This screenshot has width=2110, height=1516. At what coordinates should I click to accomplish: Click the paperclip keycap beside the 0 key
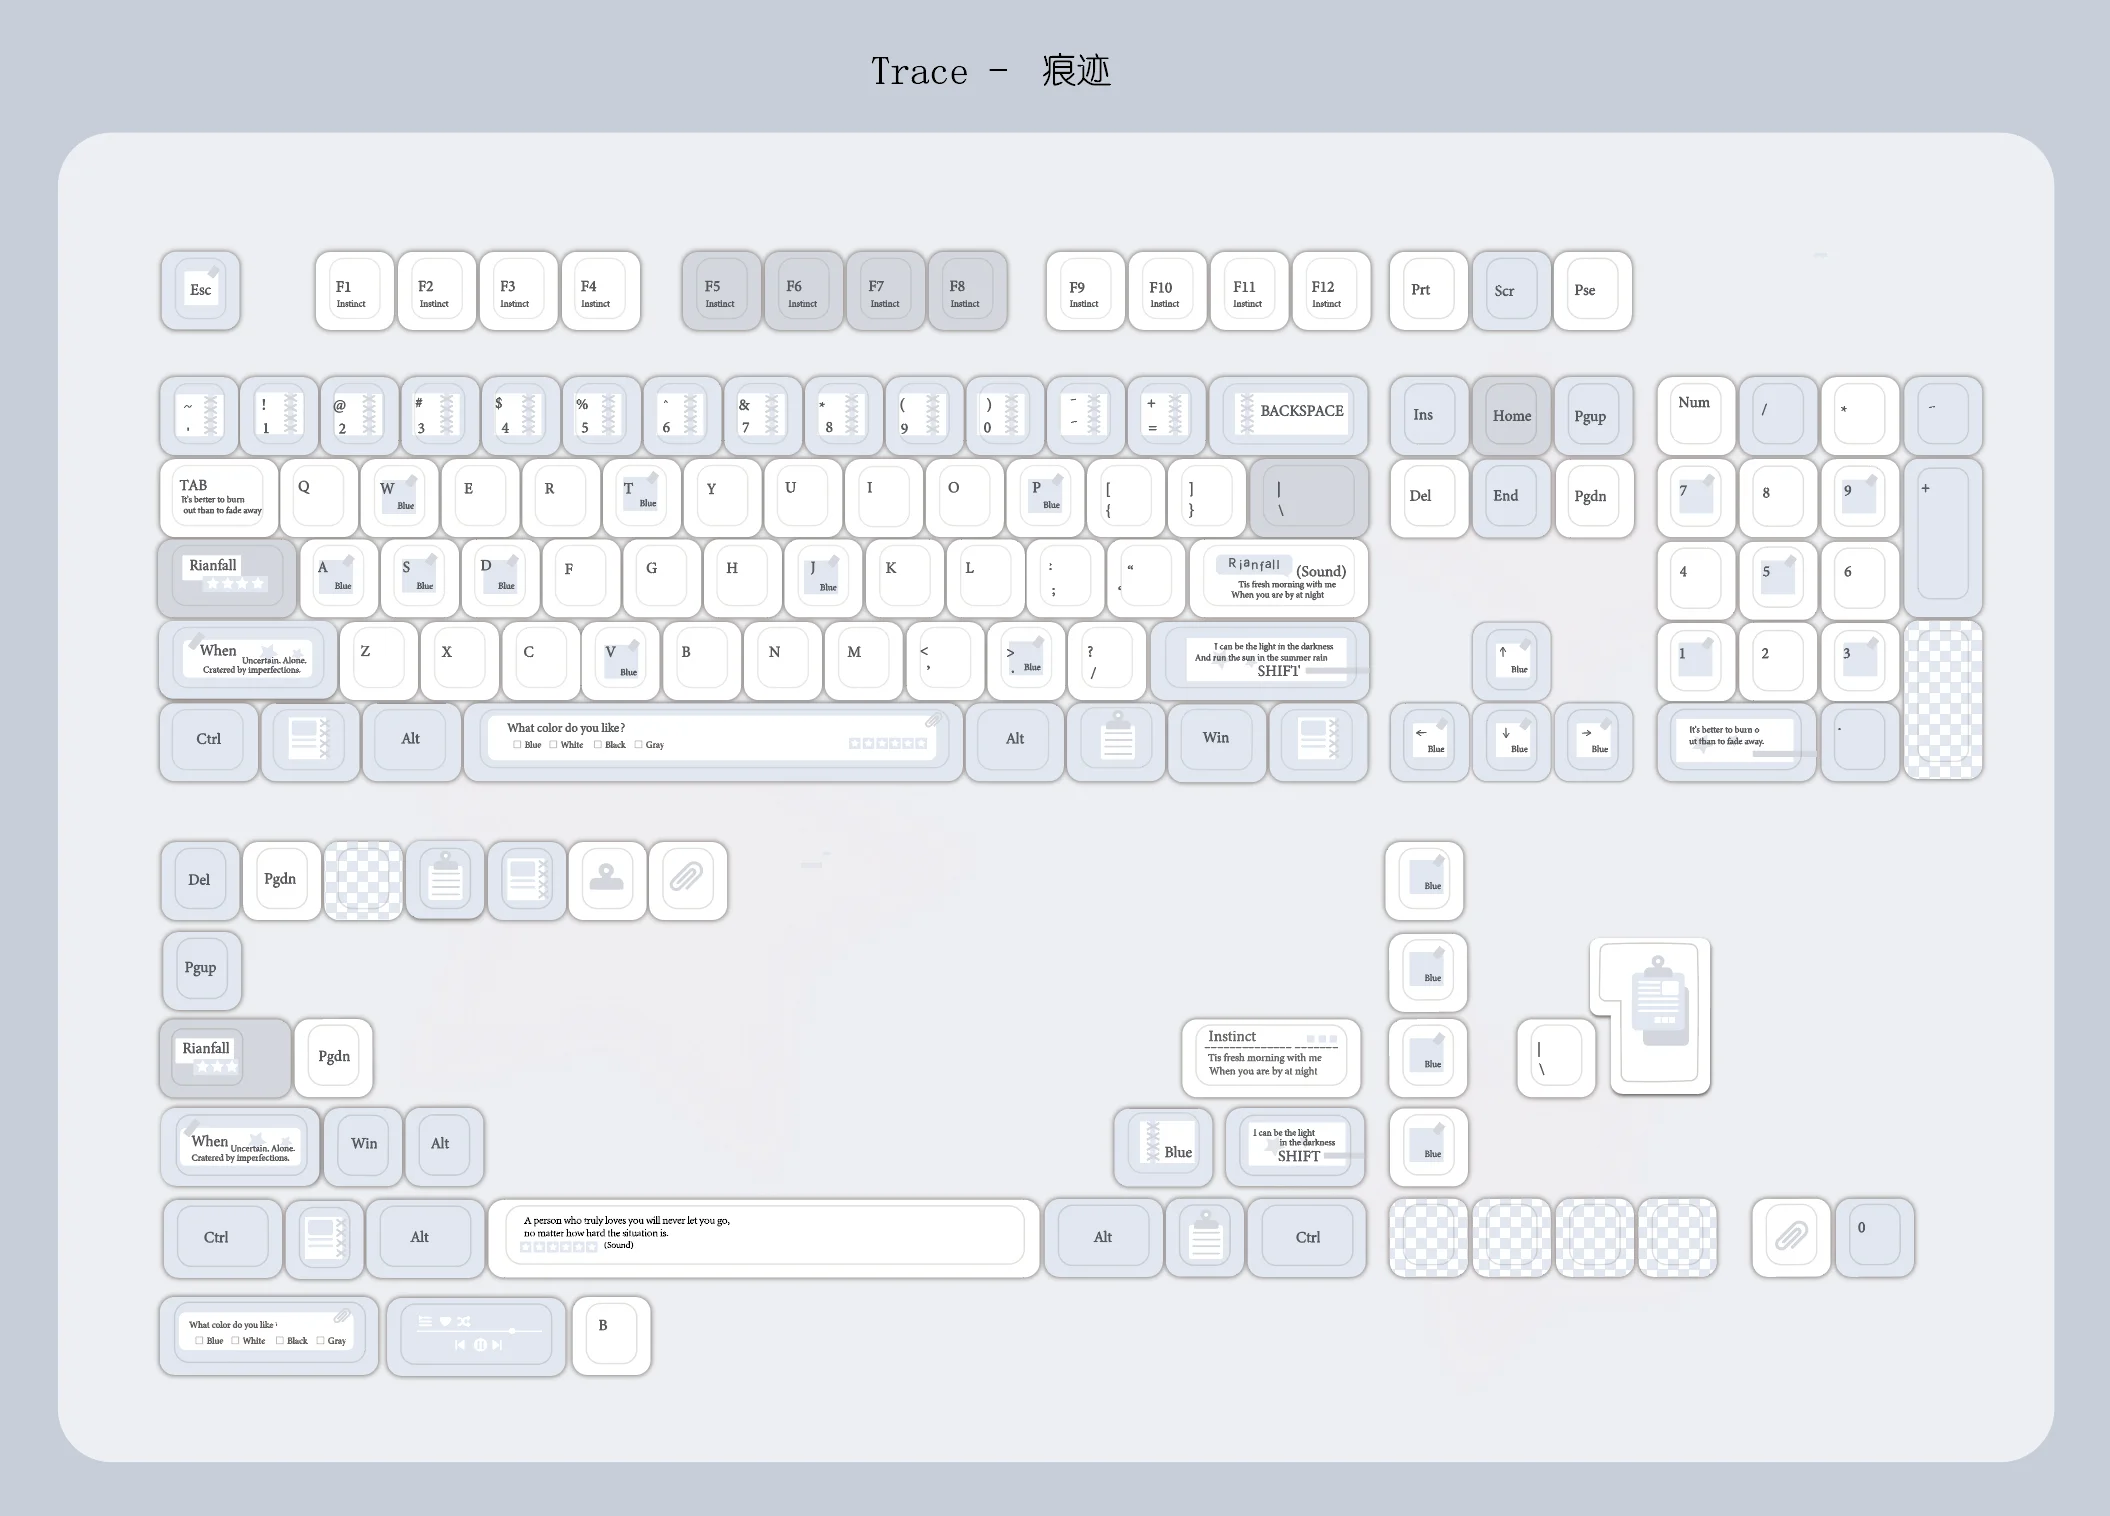(x=1790, y=1237)
